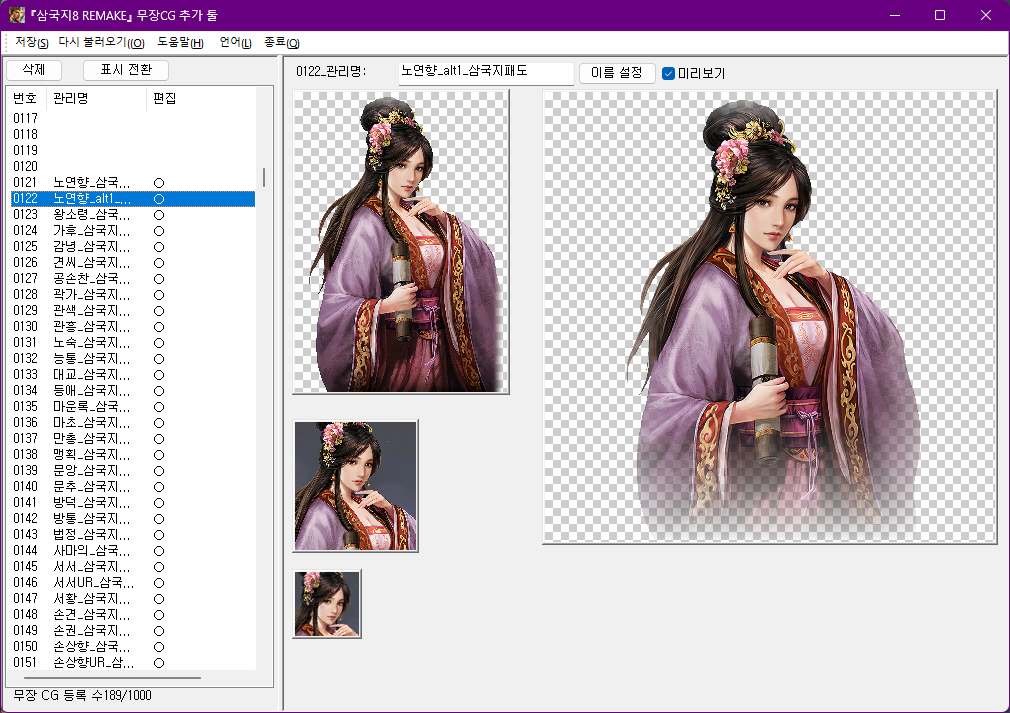Select row 0144 사마의
The image size is (1010, 713).
point(133,551)
